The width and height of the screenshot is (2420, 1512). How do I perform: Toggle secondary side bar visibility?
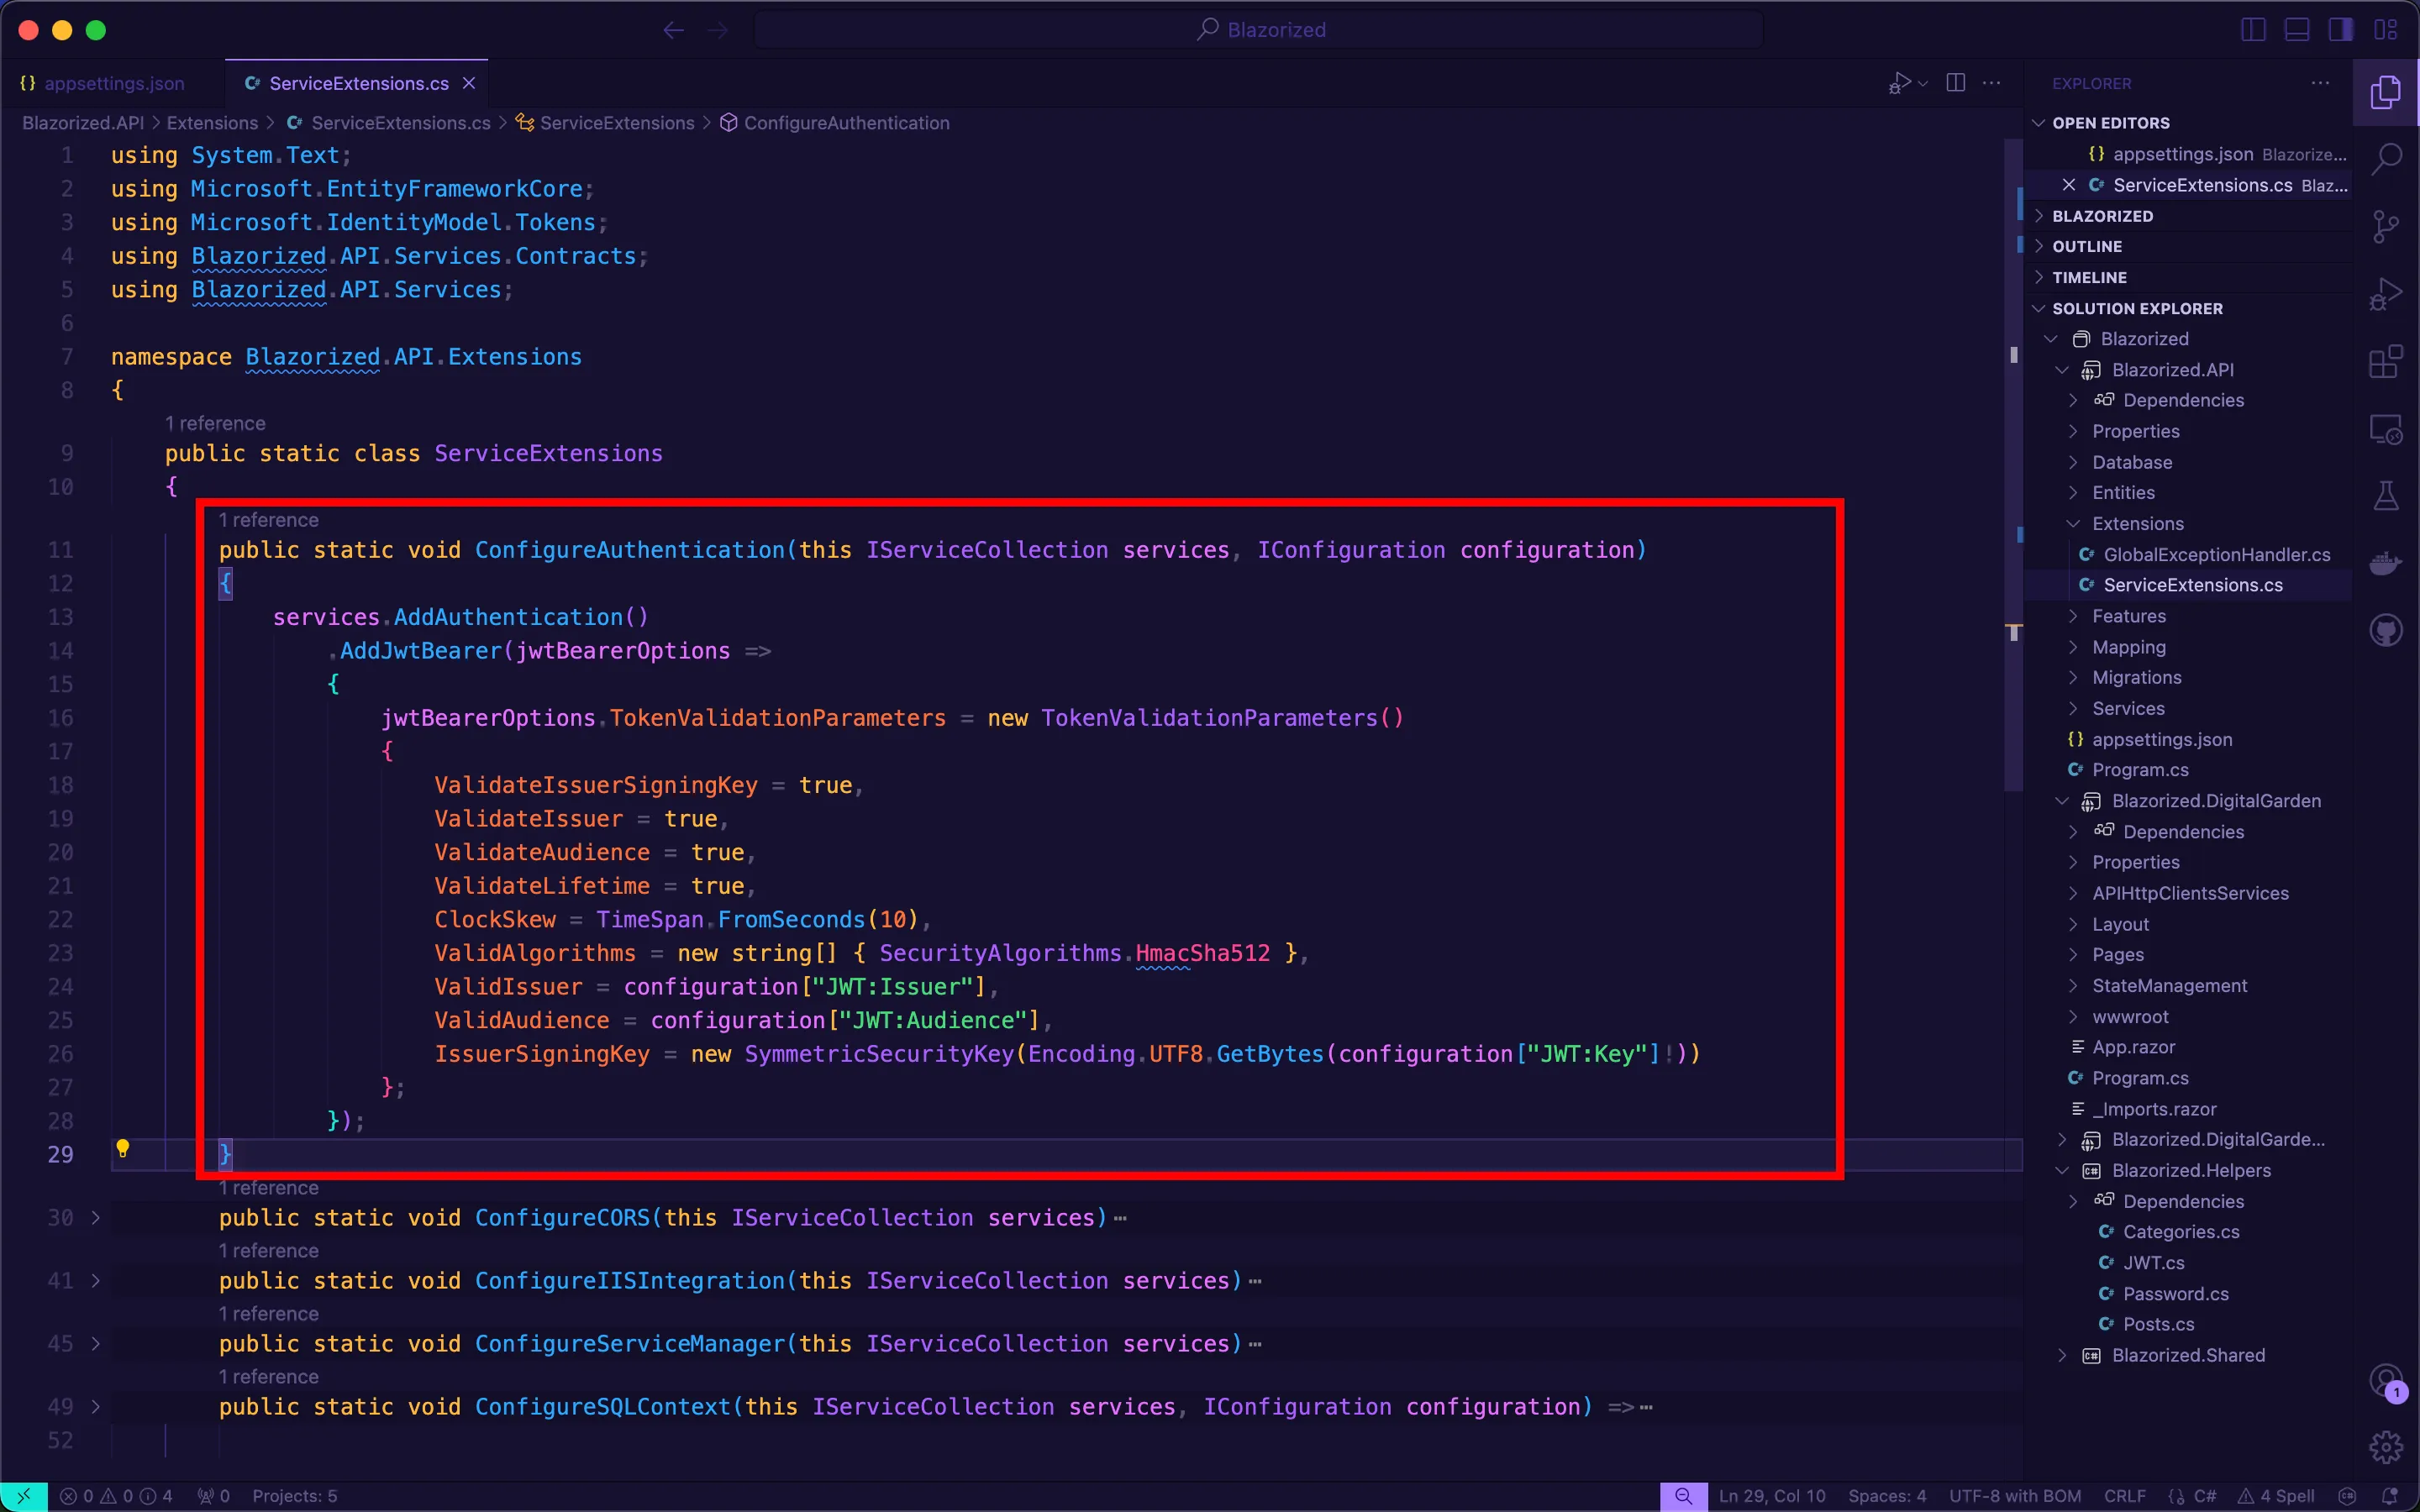click(2341, 30)
